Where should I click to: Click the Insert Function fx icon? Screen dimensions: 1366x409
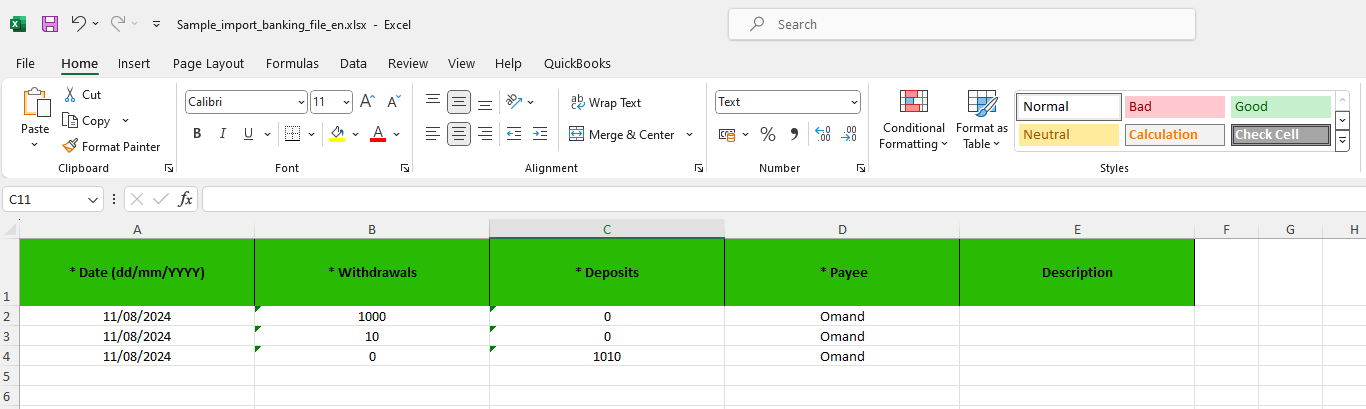[x=185, y=199]
